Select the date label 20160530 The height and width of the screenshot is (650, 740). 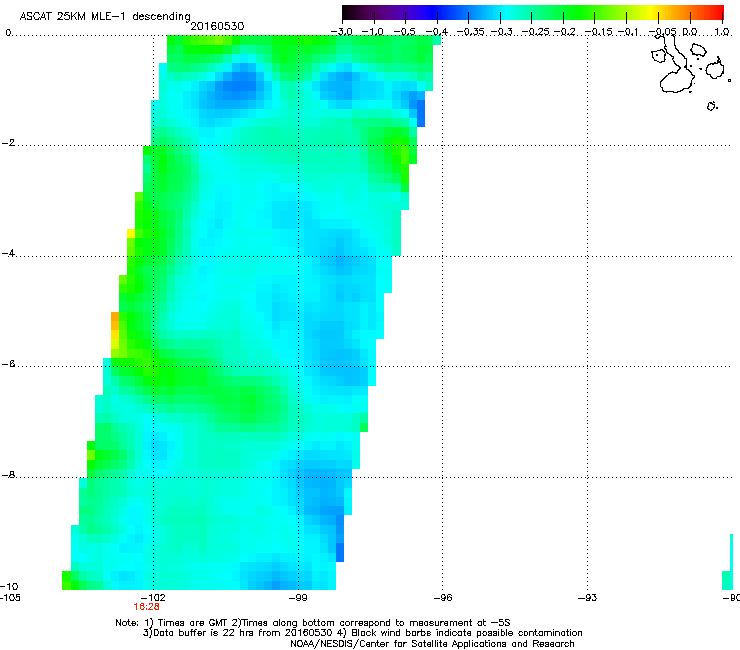[217, 26]
